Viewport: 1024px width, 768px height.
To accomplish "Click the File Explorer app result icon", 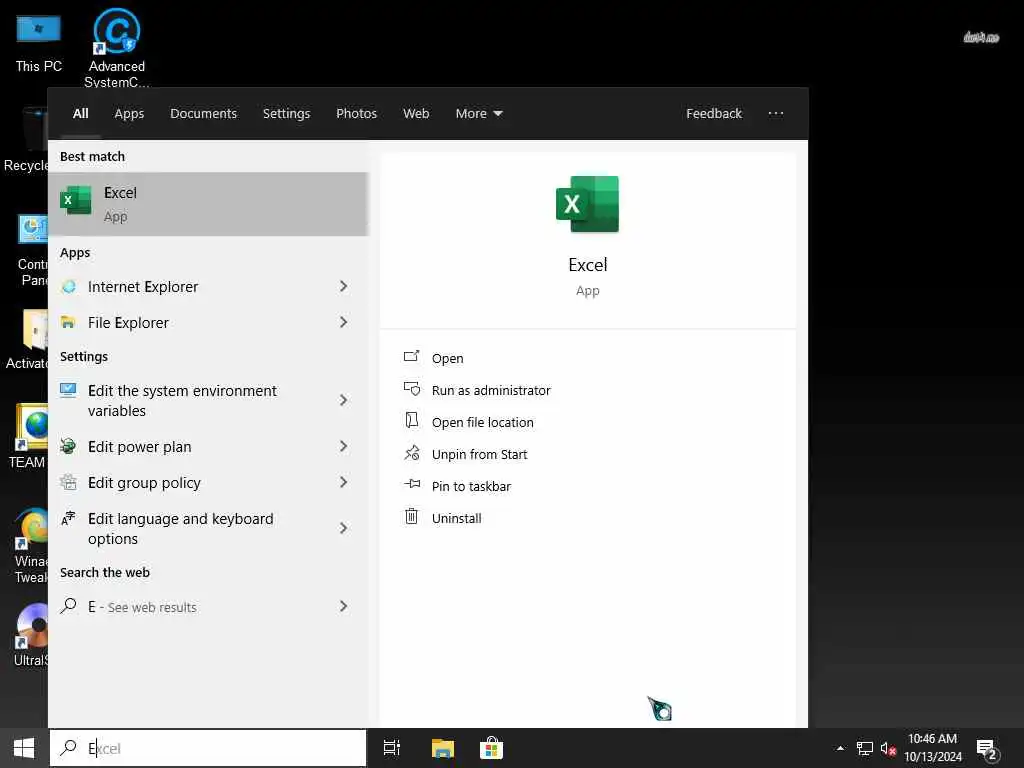I will coord(68,323).
